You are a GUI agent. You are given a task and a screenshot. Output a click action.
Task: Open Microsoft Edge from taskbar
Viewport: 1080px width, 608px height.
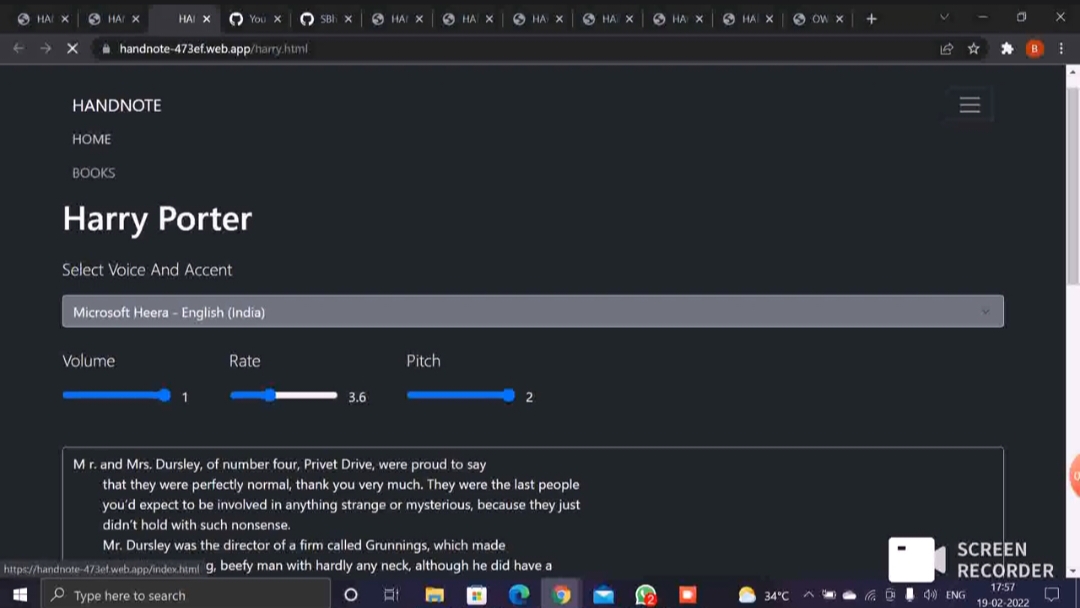coord(519,595)
